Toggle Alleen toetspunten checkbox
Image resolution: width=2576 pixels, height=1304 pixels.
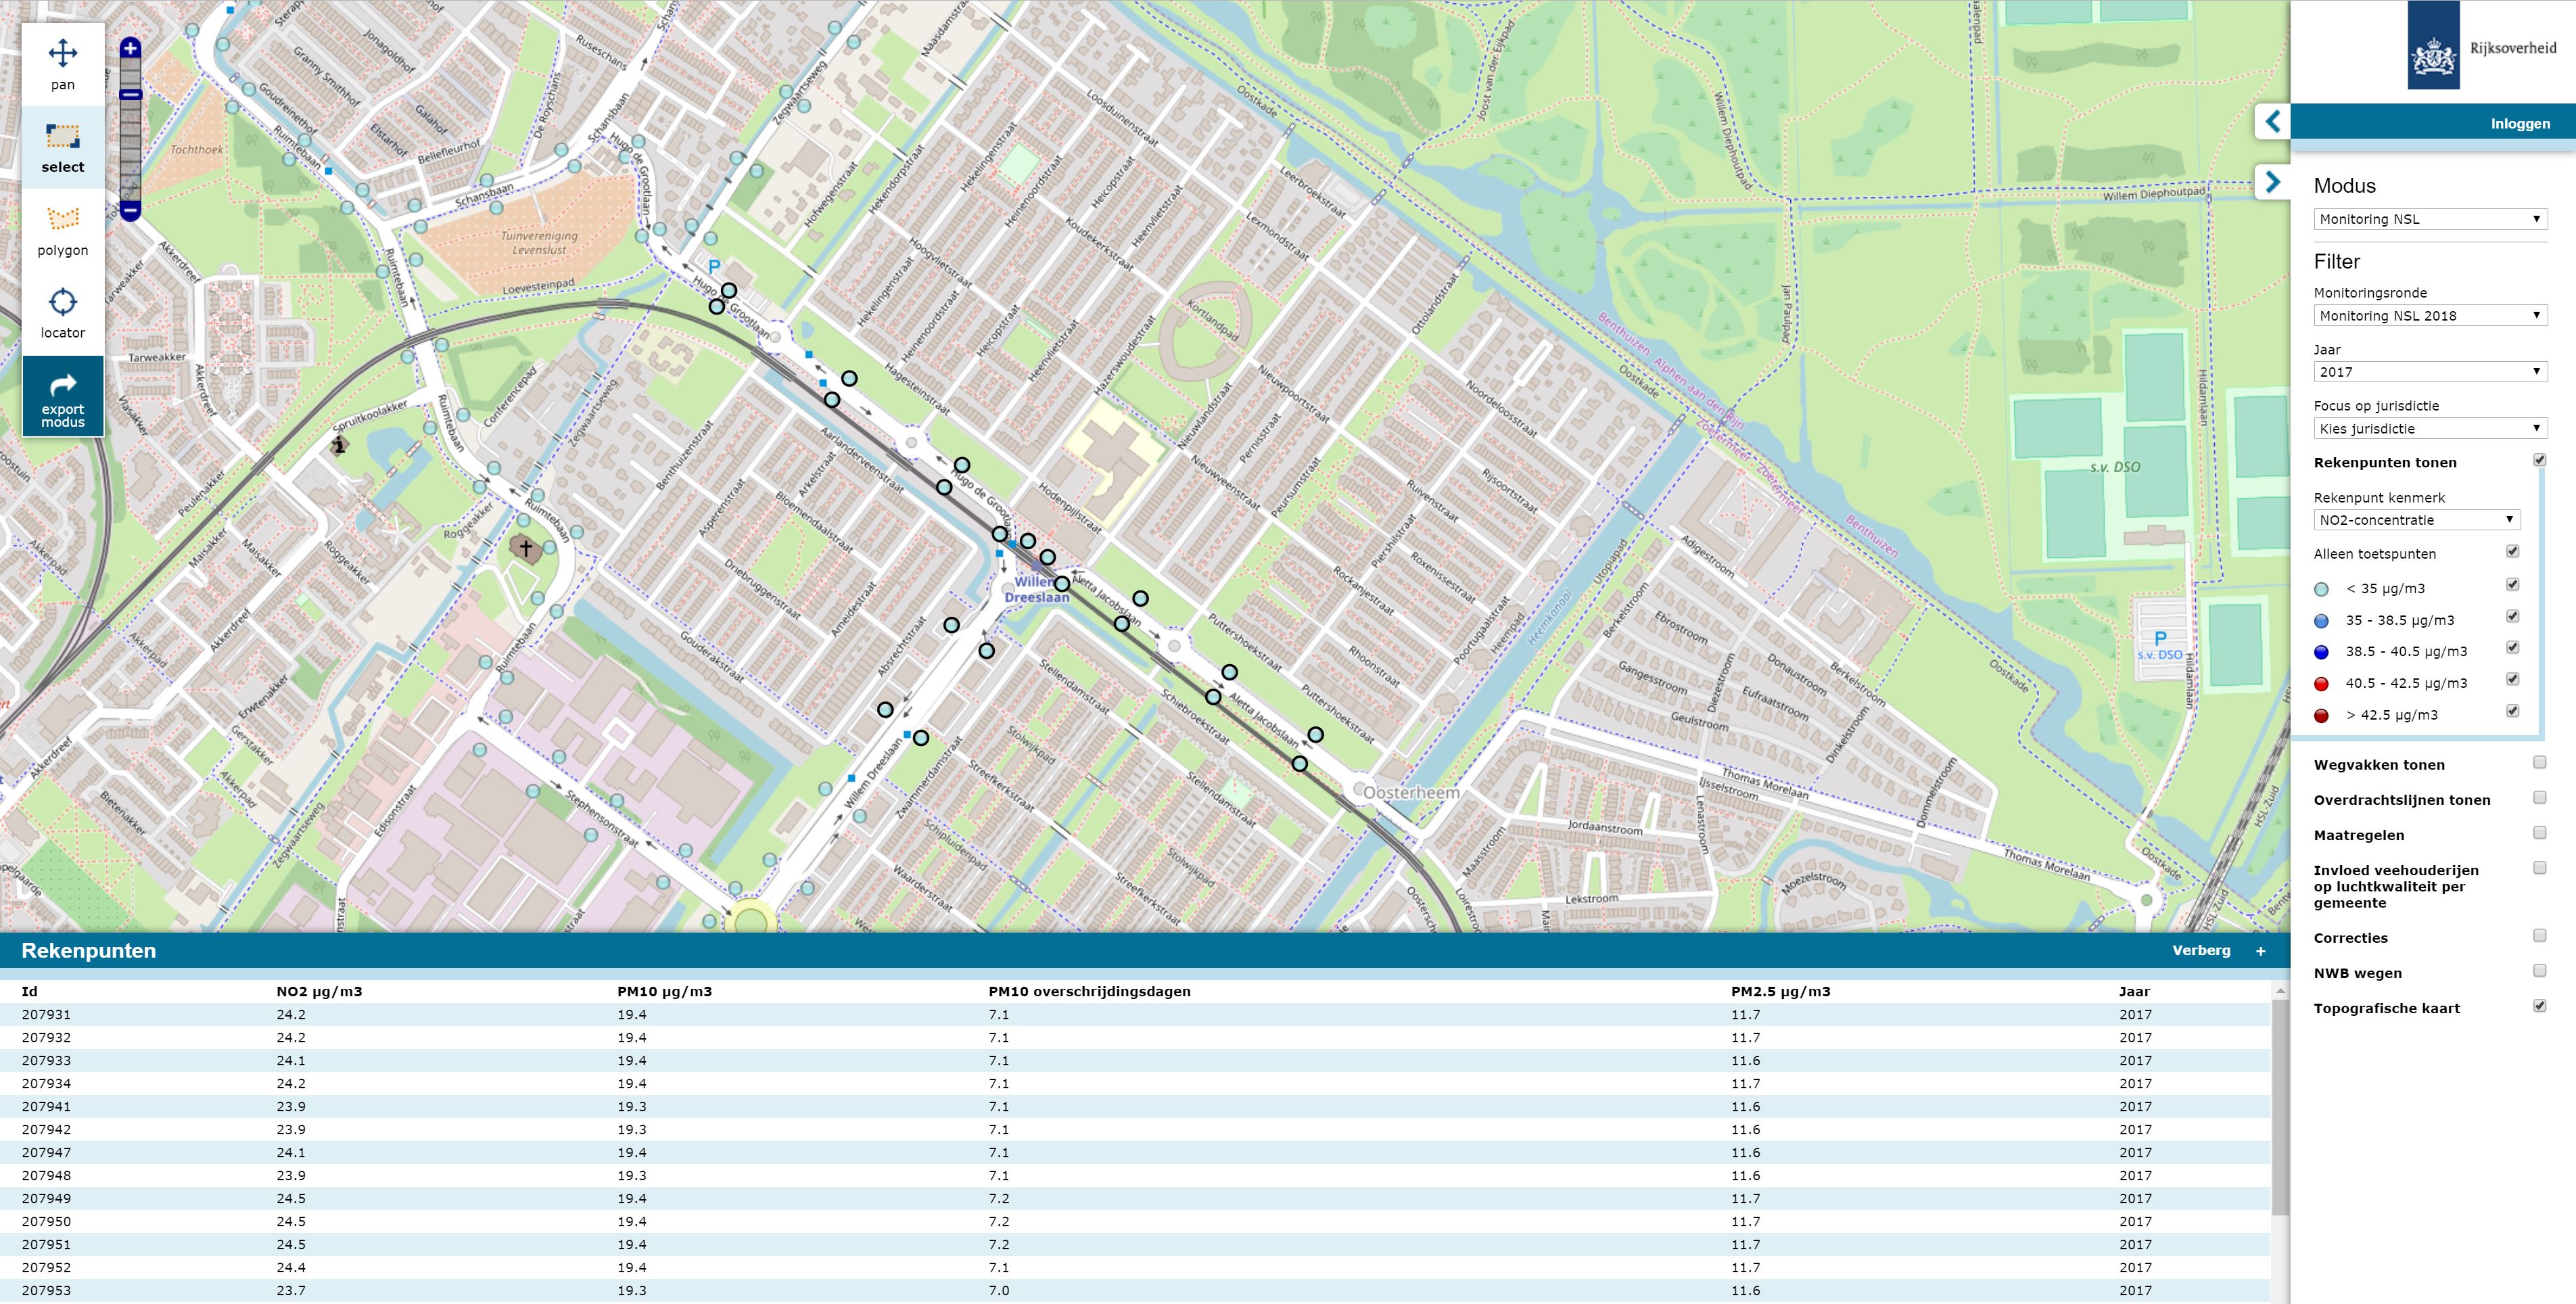click(x=2512, y=552)
